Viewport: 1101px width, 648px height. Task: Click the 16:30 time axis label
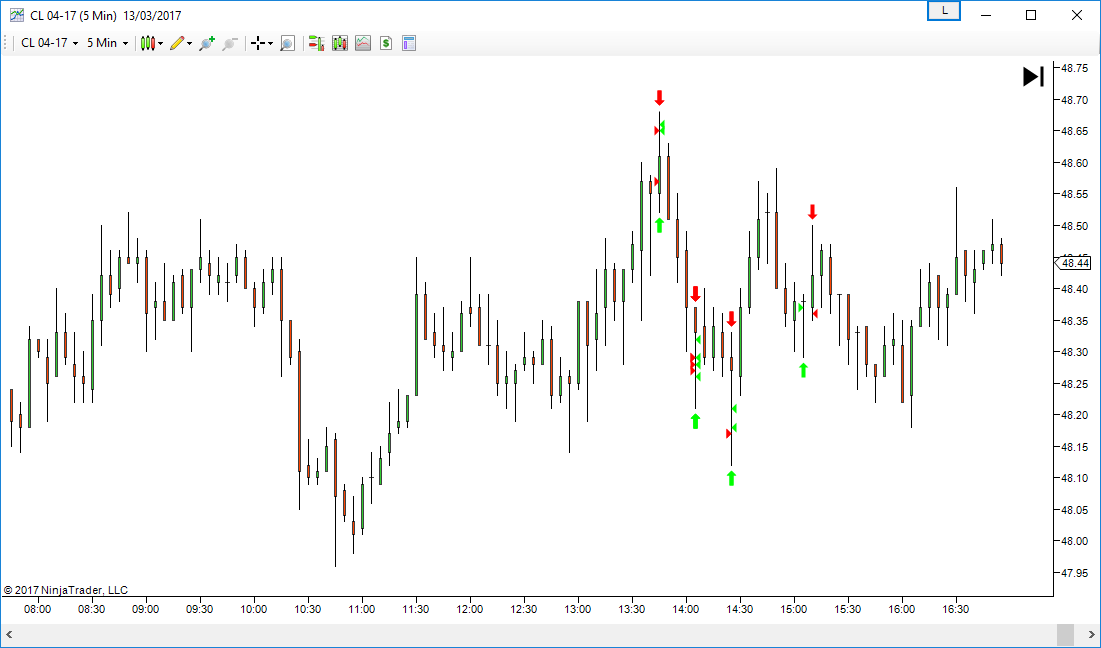[x=956, y=609]
